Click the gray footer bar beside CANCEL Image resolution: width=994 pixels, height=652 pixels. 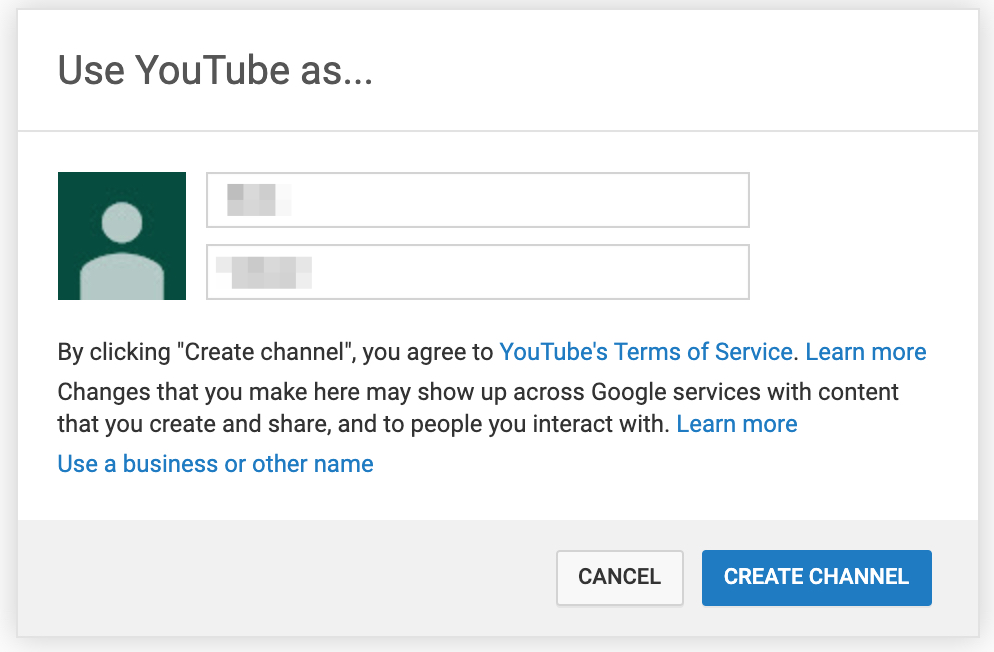tap(285, 577)
